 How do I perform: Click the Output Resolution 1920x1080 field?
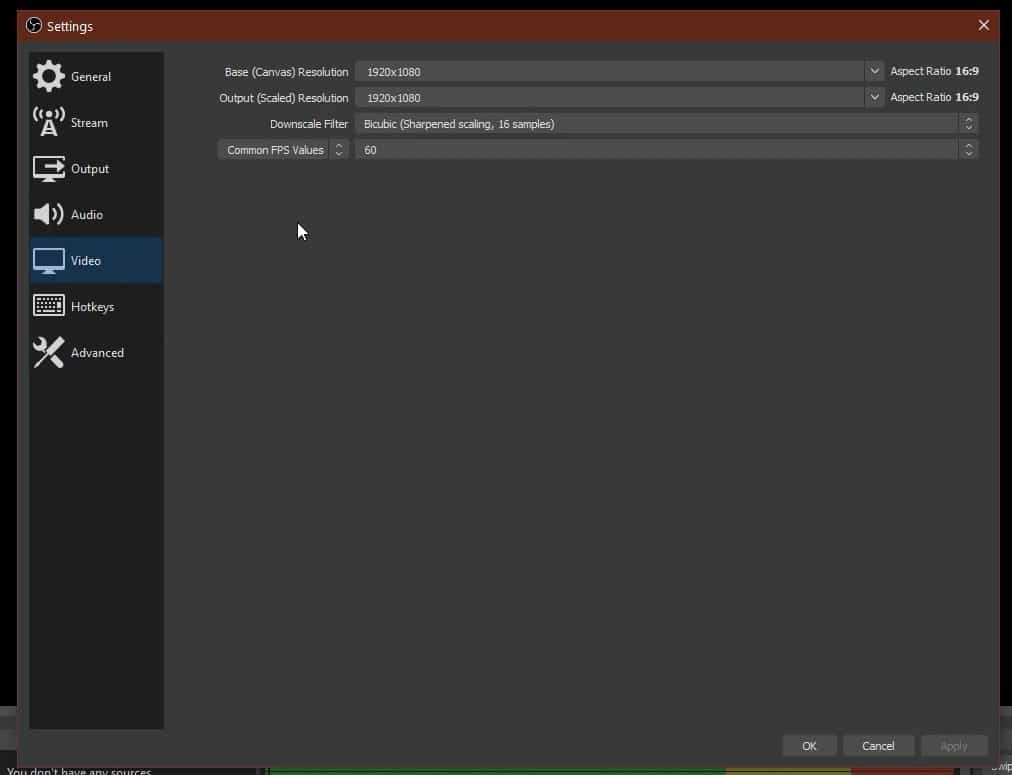(x=610, y=97)
